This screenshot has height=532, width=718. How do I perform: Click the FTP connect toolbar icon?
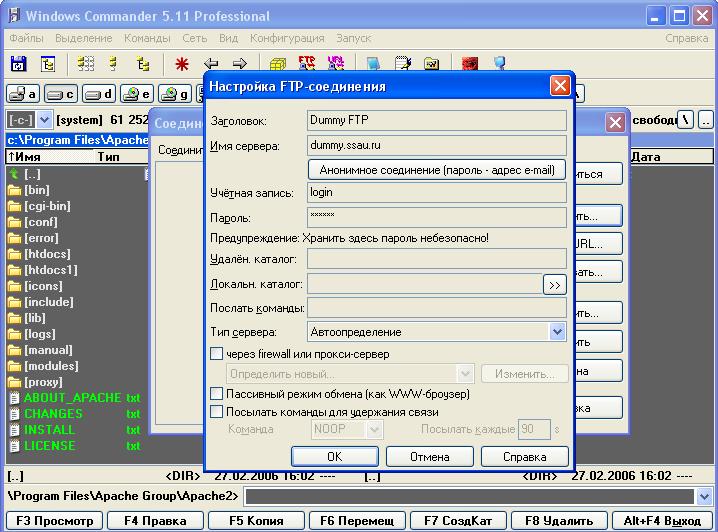(307, 63)
